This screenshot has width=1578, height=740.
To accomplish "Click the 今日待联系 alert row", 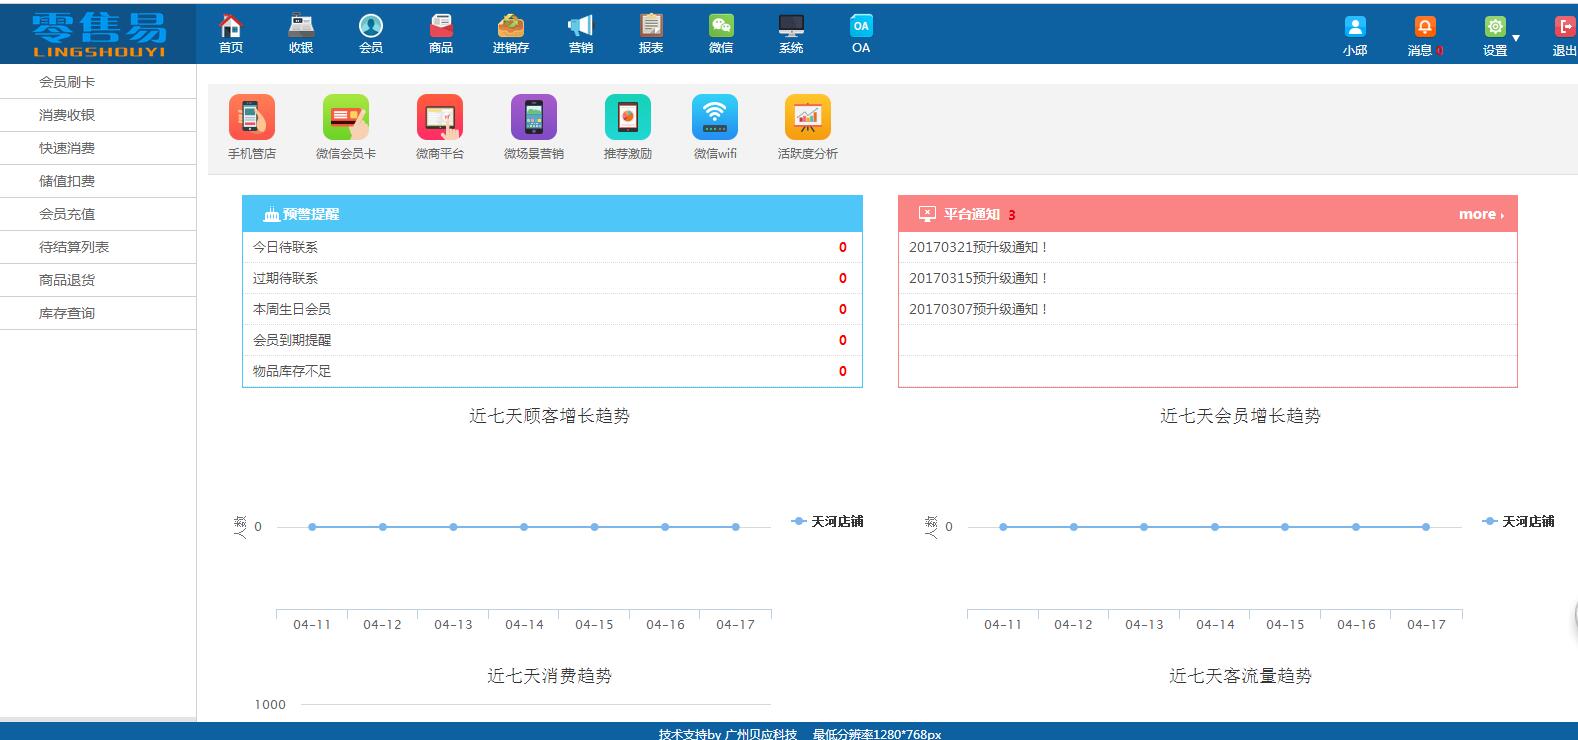I will (x=552, y=247).
